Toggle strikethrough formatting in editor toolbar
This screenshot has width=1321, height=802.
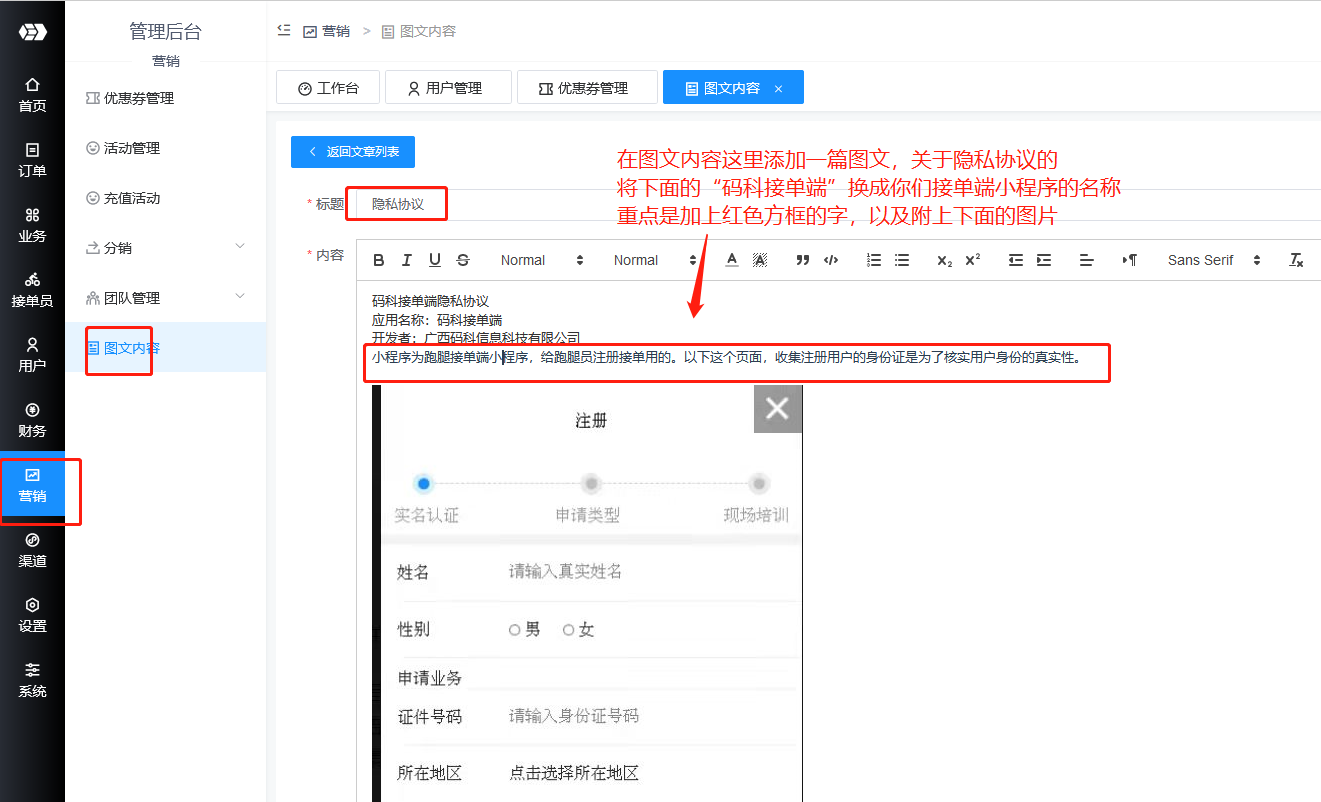coord(463,260)
